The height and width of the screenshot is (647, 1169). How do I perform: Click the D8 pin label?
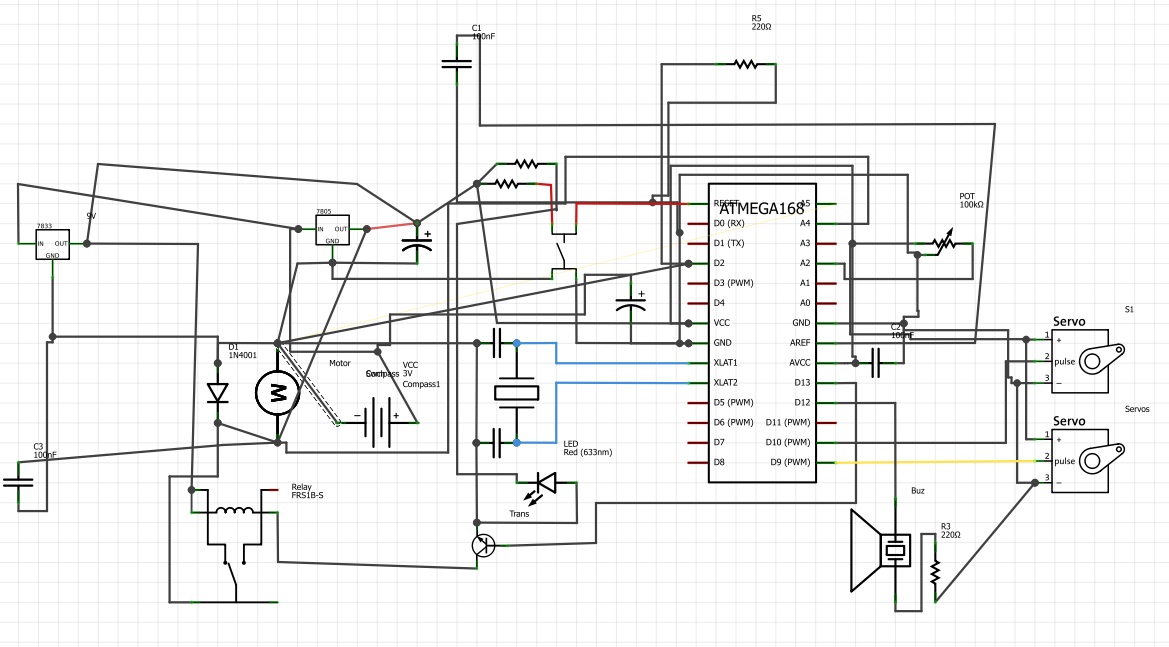click(719, 462)
